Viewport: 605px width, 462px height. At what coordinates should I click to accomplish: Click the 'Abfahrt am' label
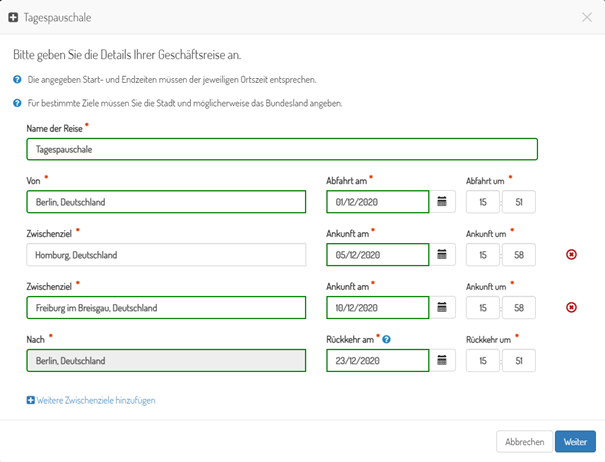tap(346, 181)
